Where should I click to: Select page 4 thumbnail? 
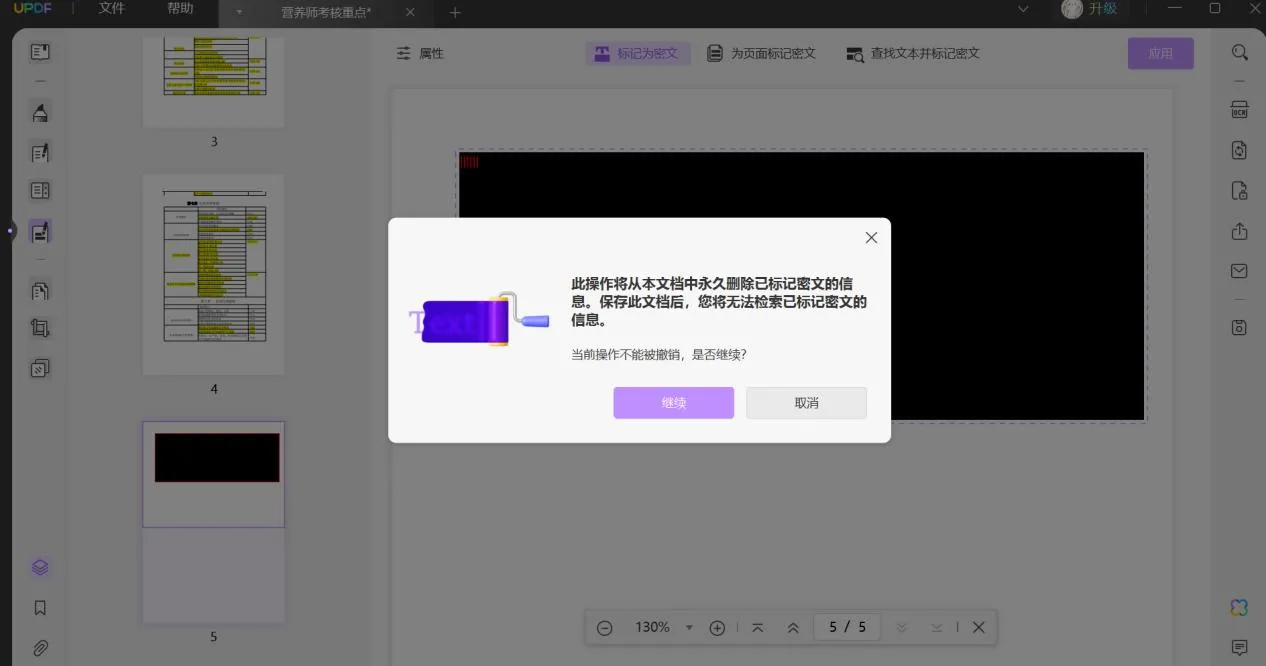tap(213, 275)
